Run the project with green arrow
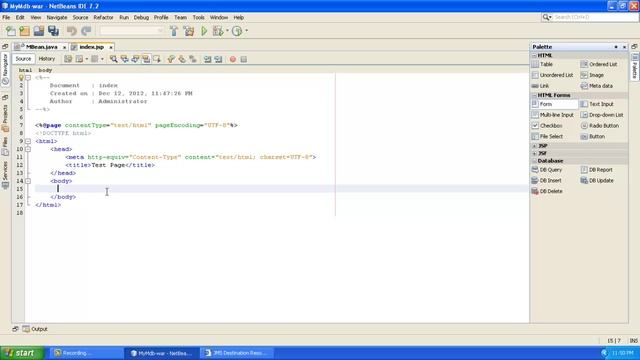This screenshot has width=640, height=360. (204, 31)
